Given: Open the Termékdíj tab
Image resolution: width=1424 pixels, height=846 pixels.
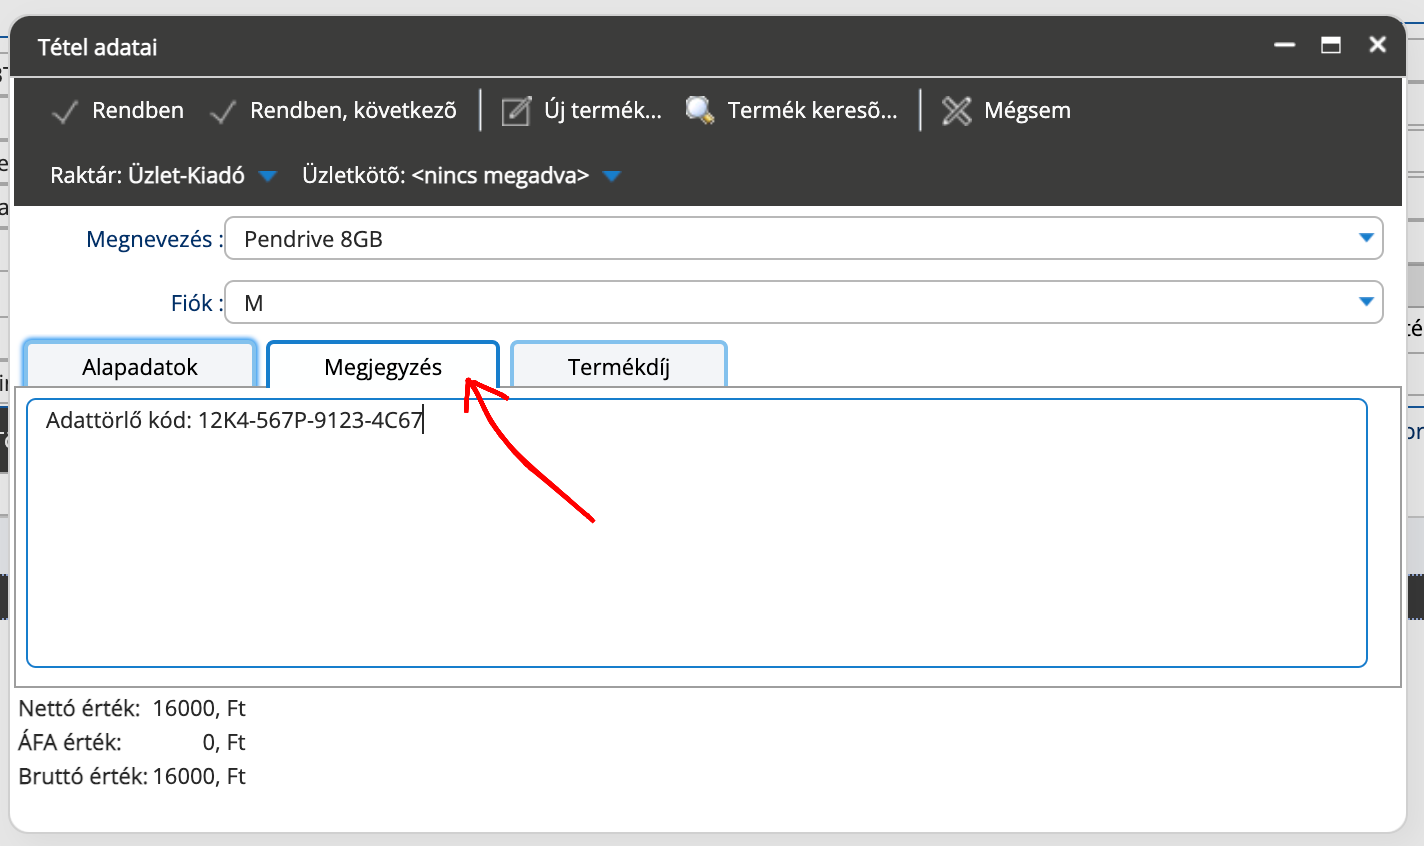Looking at the screenshot, I should tap(618, 367).
